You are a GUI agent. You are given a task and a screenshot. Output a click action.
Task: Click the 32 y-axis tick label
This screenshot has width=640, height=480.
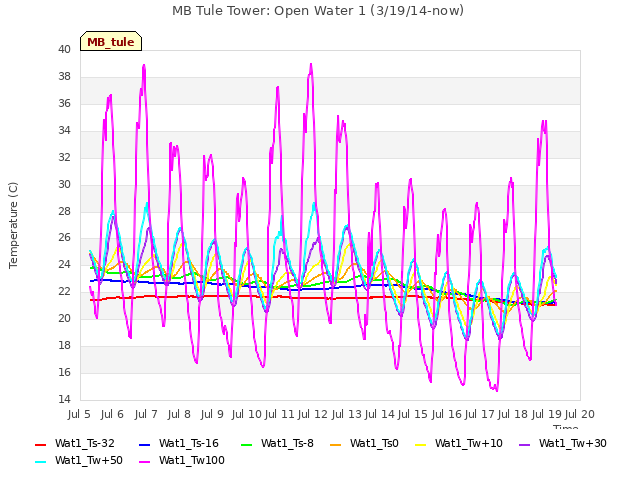(x=64, y=158)
